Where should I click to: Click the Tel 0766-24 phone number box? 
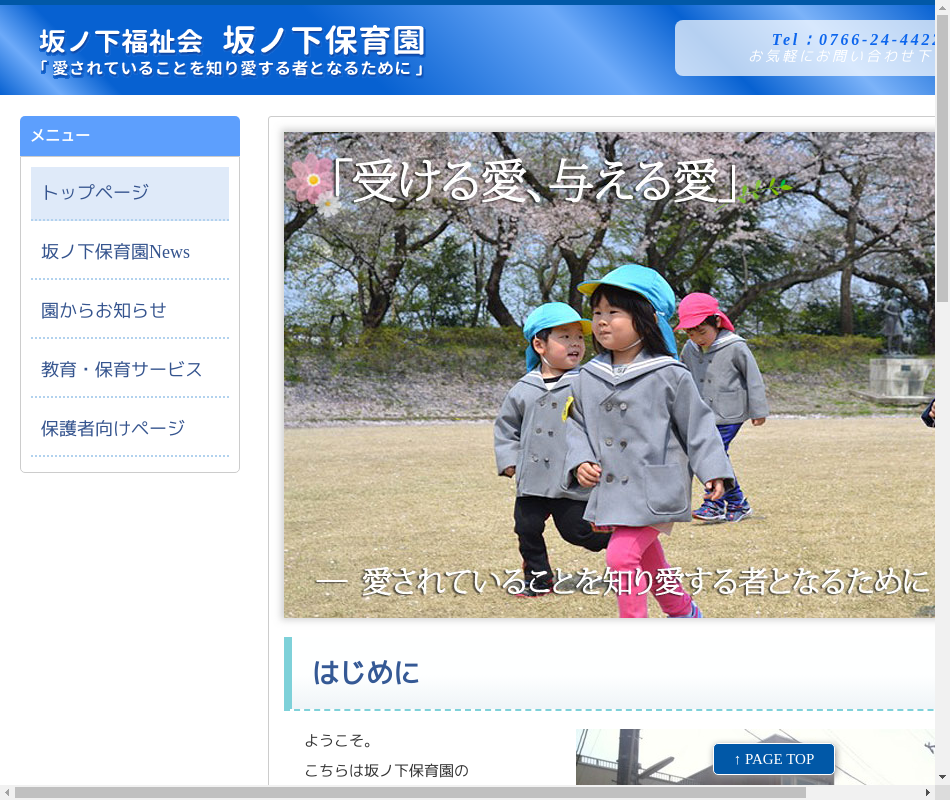tap(810, 48)
